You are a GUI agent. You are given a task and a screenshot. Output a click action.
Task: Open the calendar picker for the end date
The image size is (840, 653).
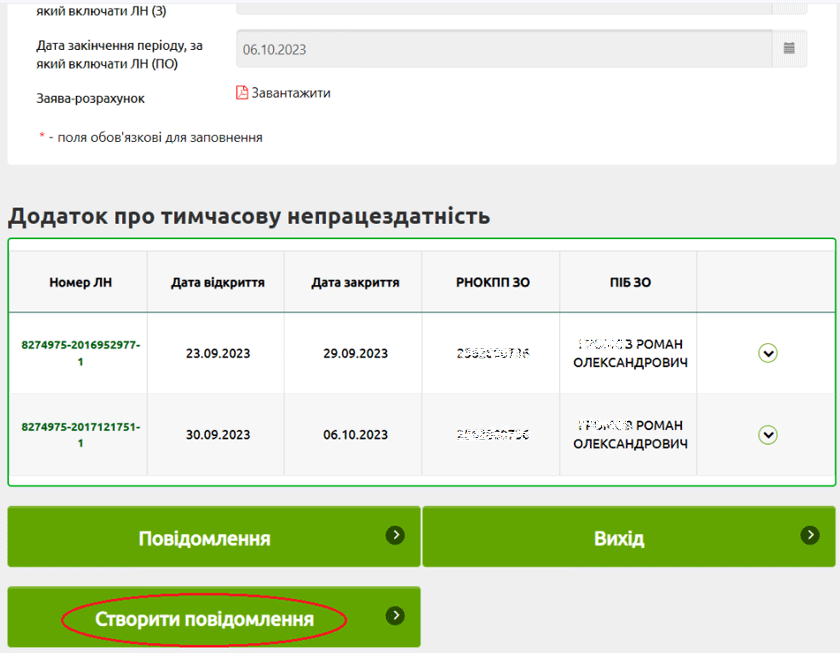(788, 48)
